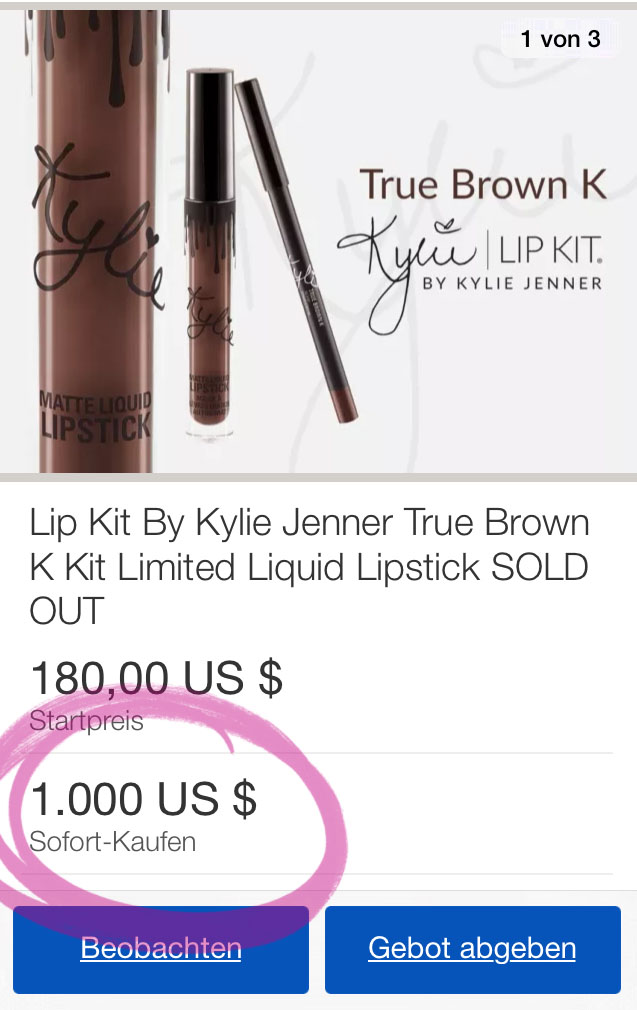Click the SOLD OUT words in the title
The image size is (637, 1010).
tap(309, 589)
